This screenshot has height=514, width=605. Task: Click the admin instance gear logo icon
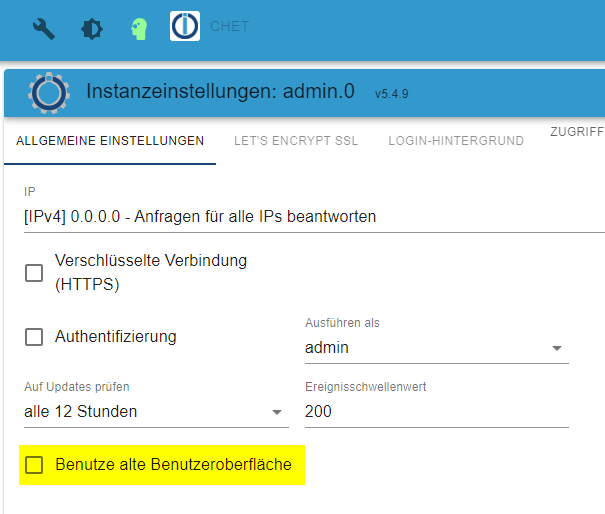(x=49, y=93)
